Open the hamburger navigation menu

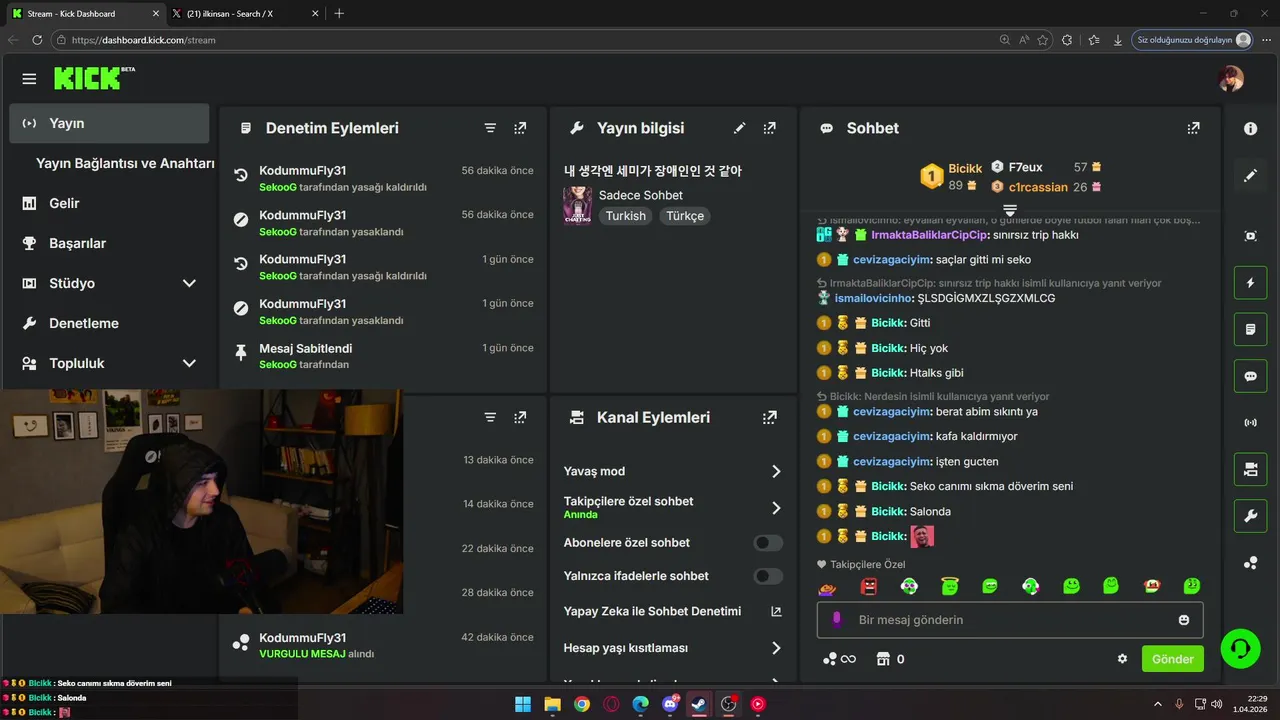tap(29, 79)
